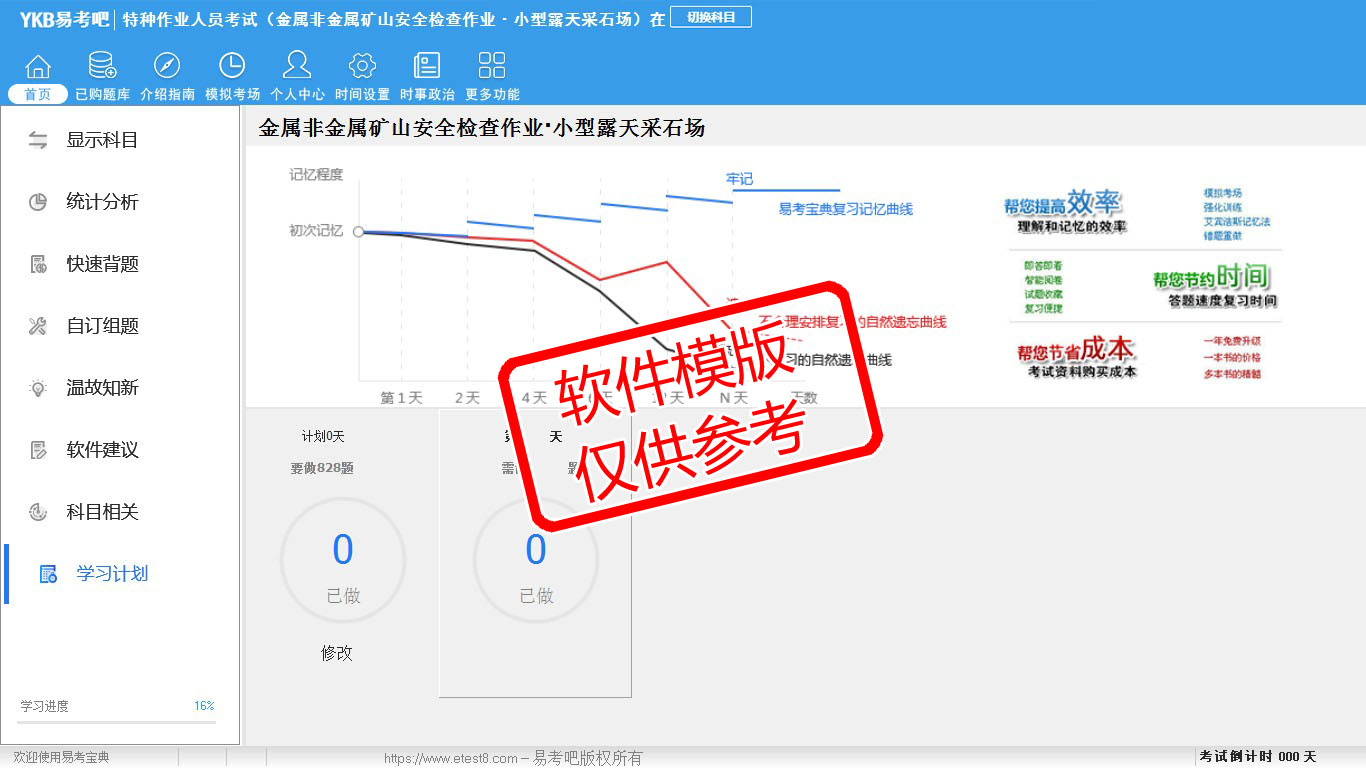Click the 学习进度 progress bar
1366x768 pixels.
[116, 721]
